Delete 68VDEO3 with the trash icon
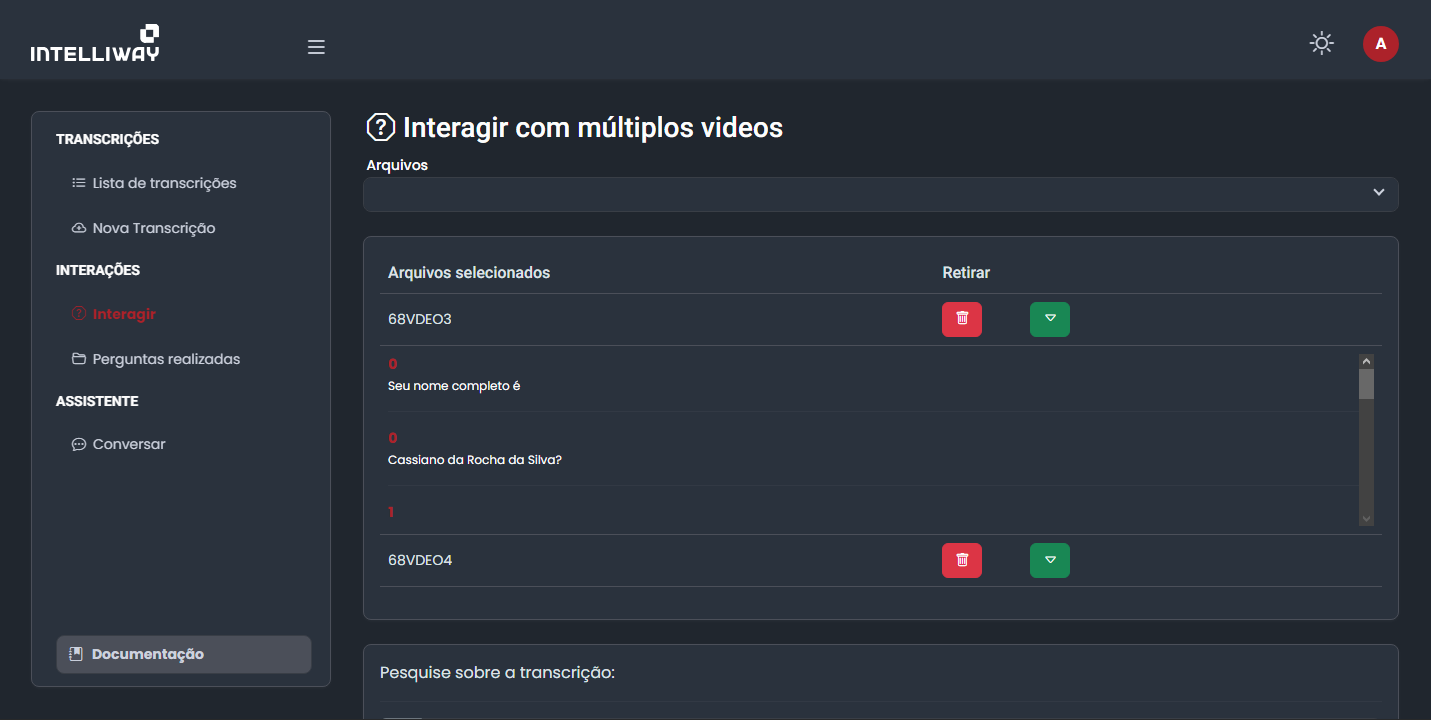Screen dimensions: 1431x720 961,319
